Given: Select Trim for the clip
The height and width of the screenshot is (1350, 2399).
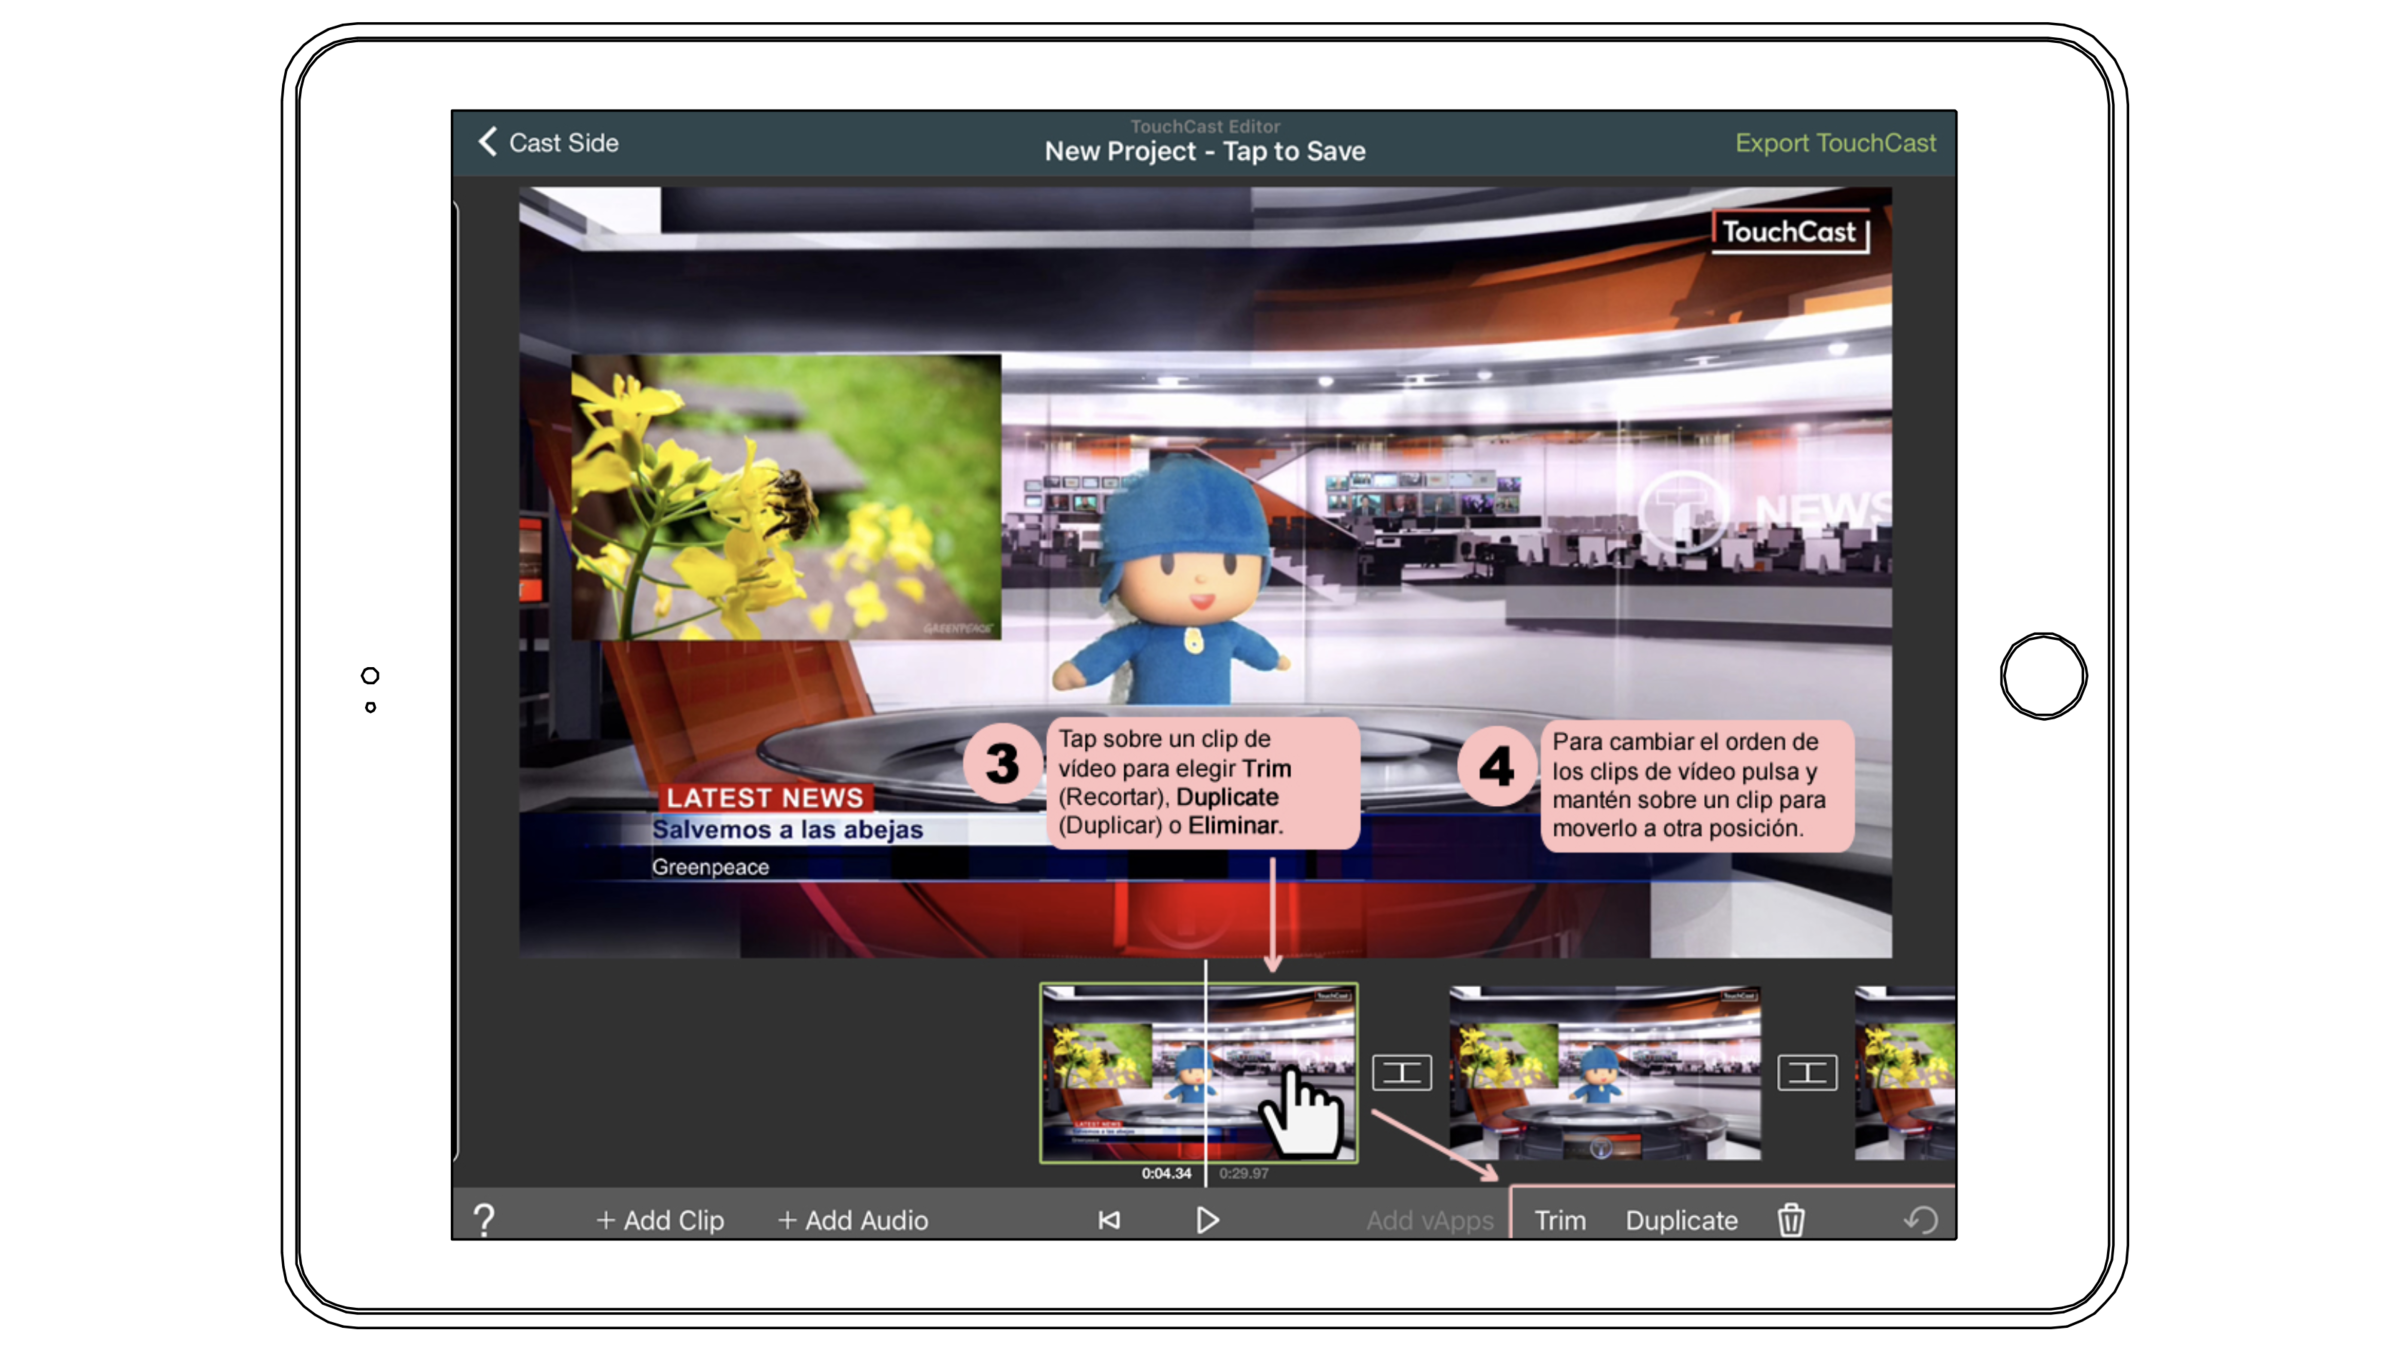Looking at the screenshot, I should (1559, 1220).
